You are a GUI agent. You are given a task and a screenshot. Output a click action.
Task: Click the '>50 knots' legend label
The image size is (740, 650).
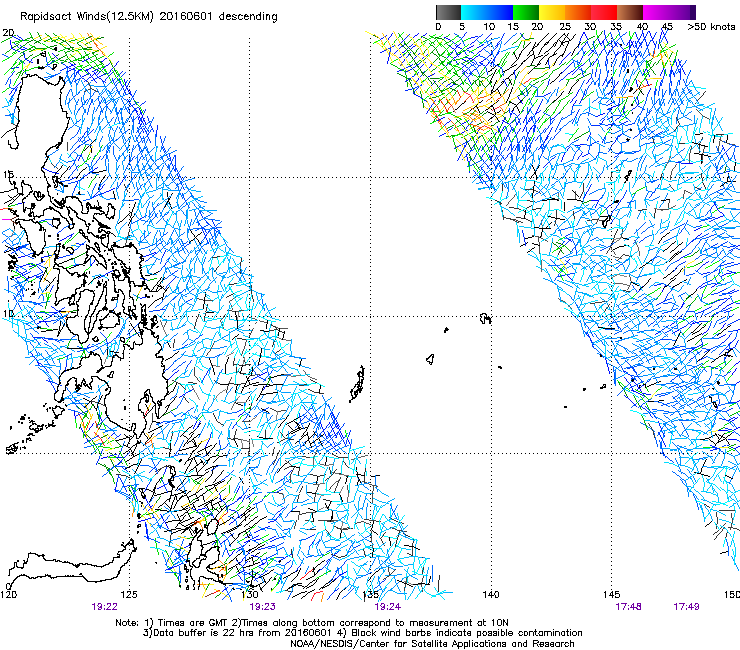[x=711, y=26]
